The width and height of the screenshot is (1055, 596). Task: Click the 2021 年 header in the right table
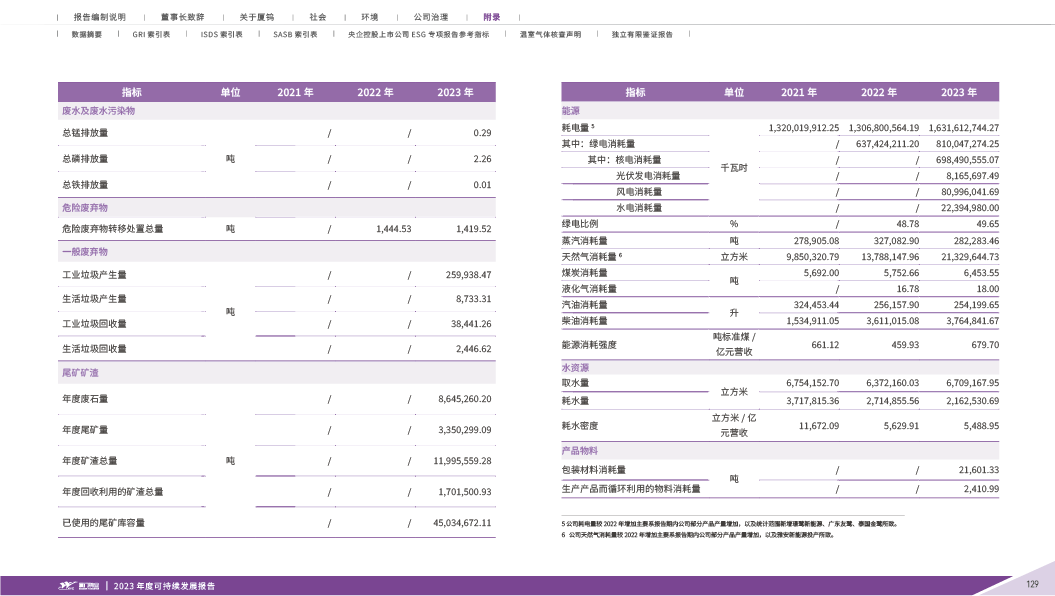799,92
